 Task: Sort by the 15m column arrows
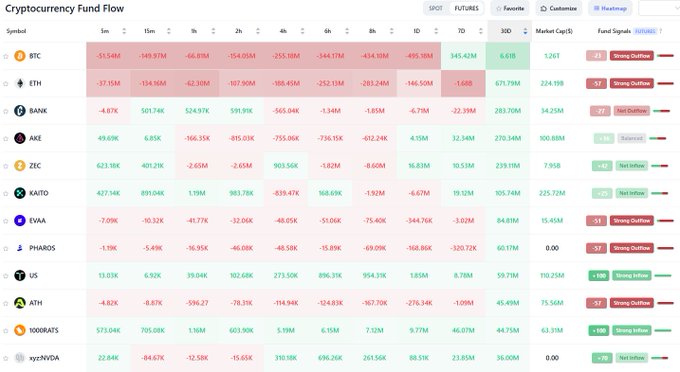coord(169,31)
